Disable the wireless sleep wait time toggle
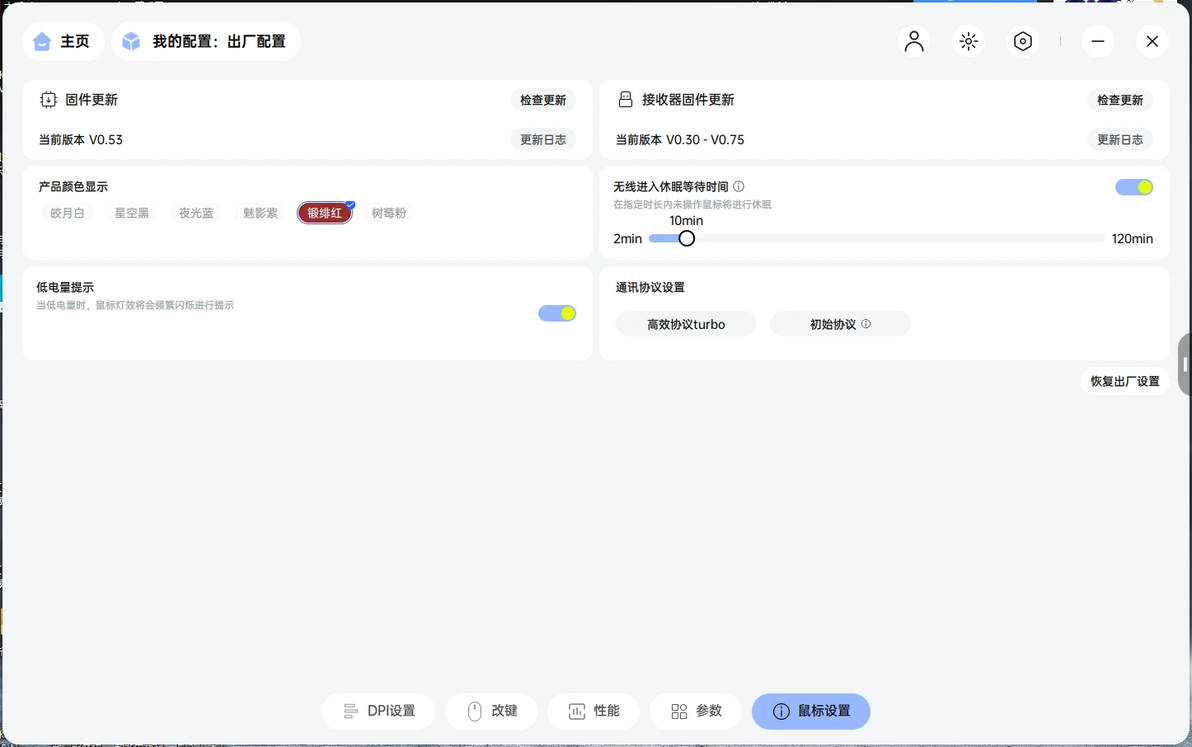The height and width of the screenshot is (747, 1192). [x=1133, y=187]
